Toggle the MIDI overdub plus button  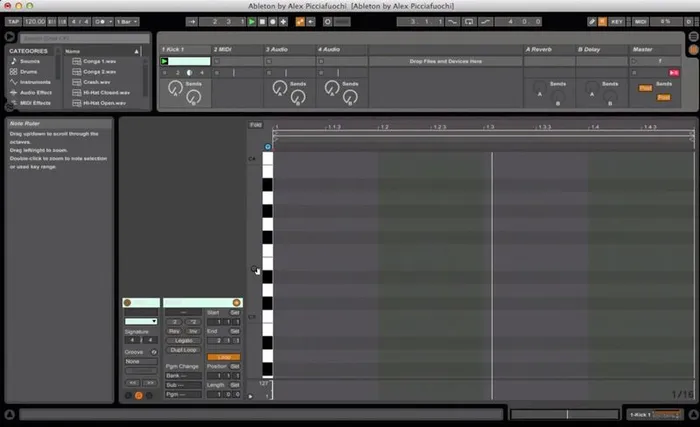tap(283, 21)
